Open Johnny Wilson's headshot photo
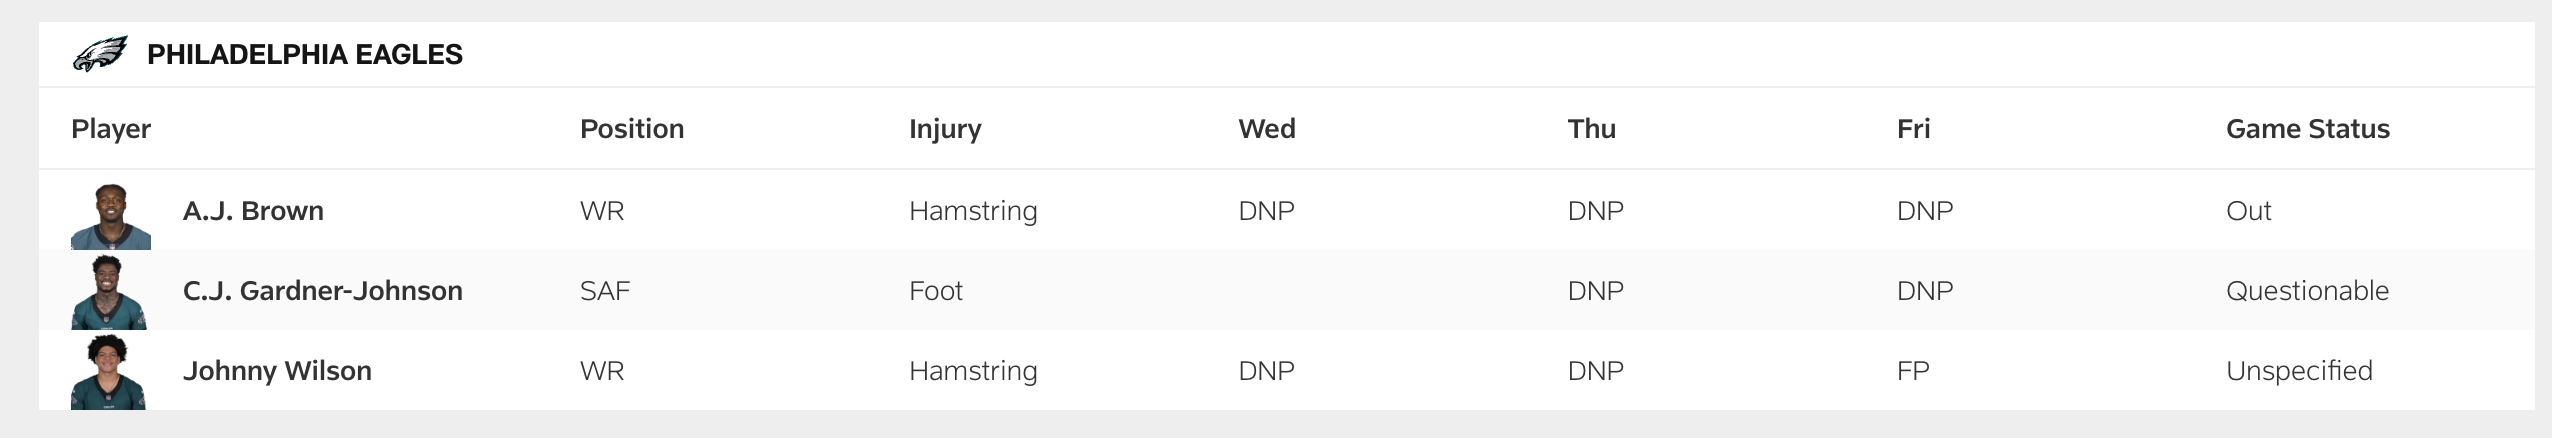The height and width of the screenshot is (438, 2552). point(108,372)
